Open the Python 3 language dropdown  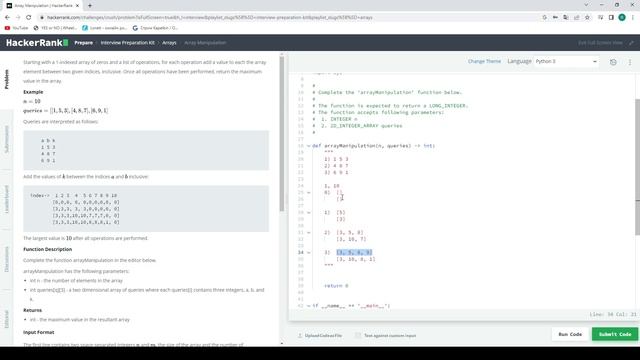point(566,61)
